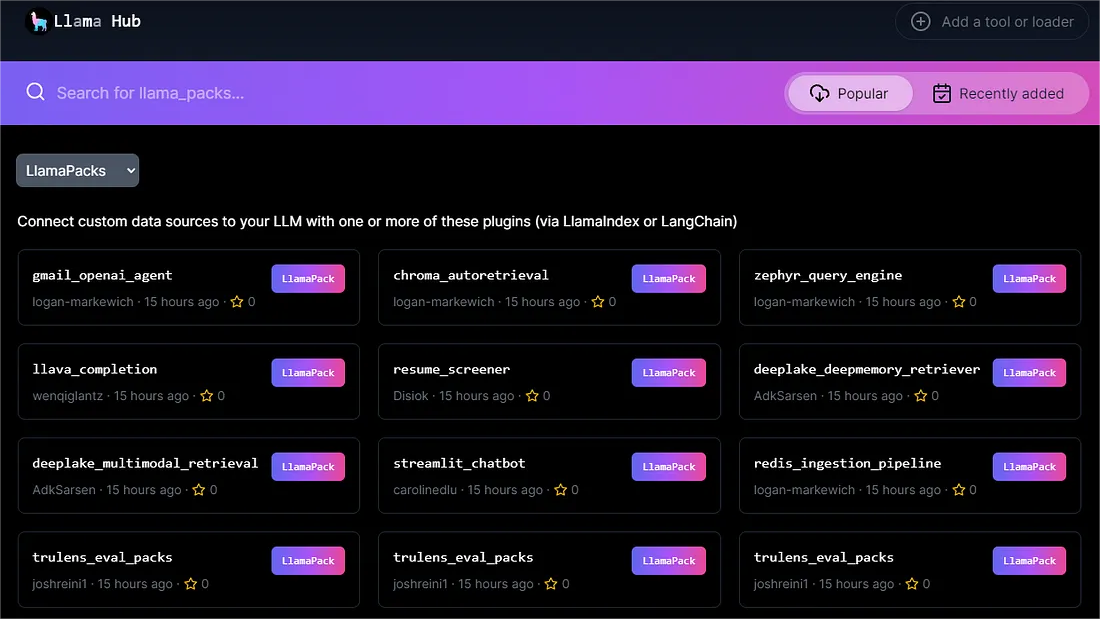Screen dimensions: 1100x619
Task: Click the star icon on llava_completion card
Action: point(206,396)
